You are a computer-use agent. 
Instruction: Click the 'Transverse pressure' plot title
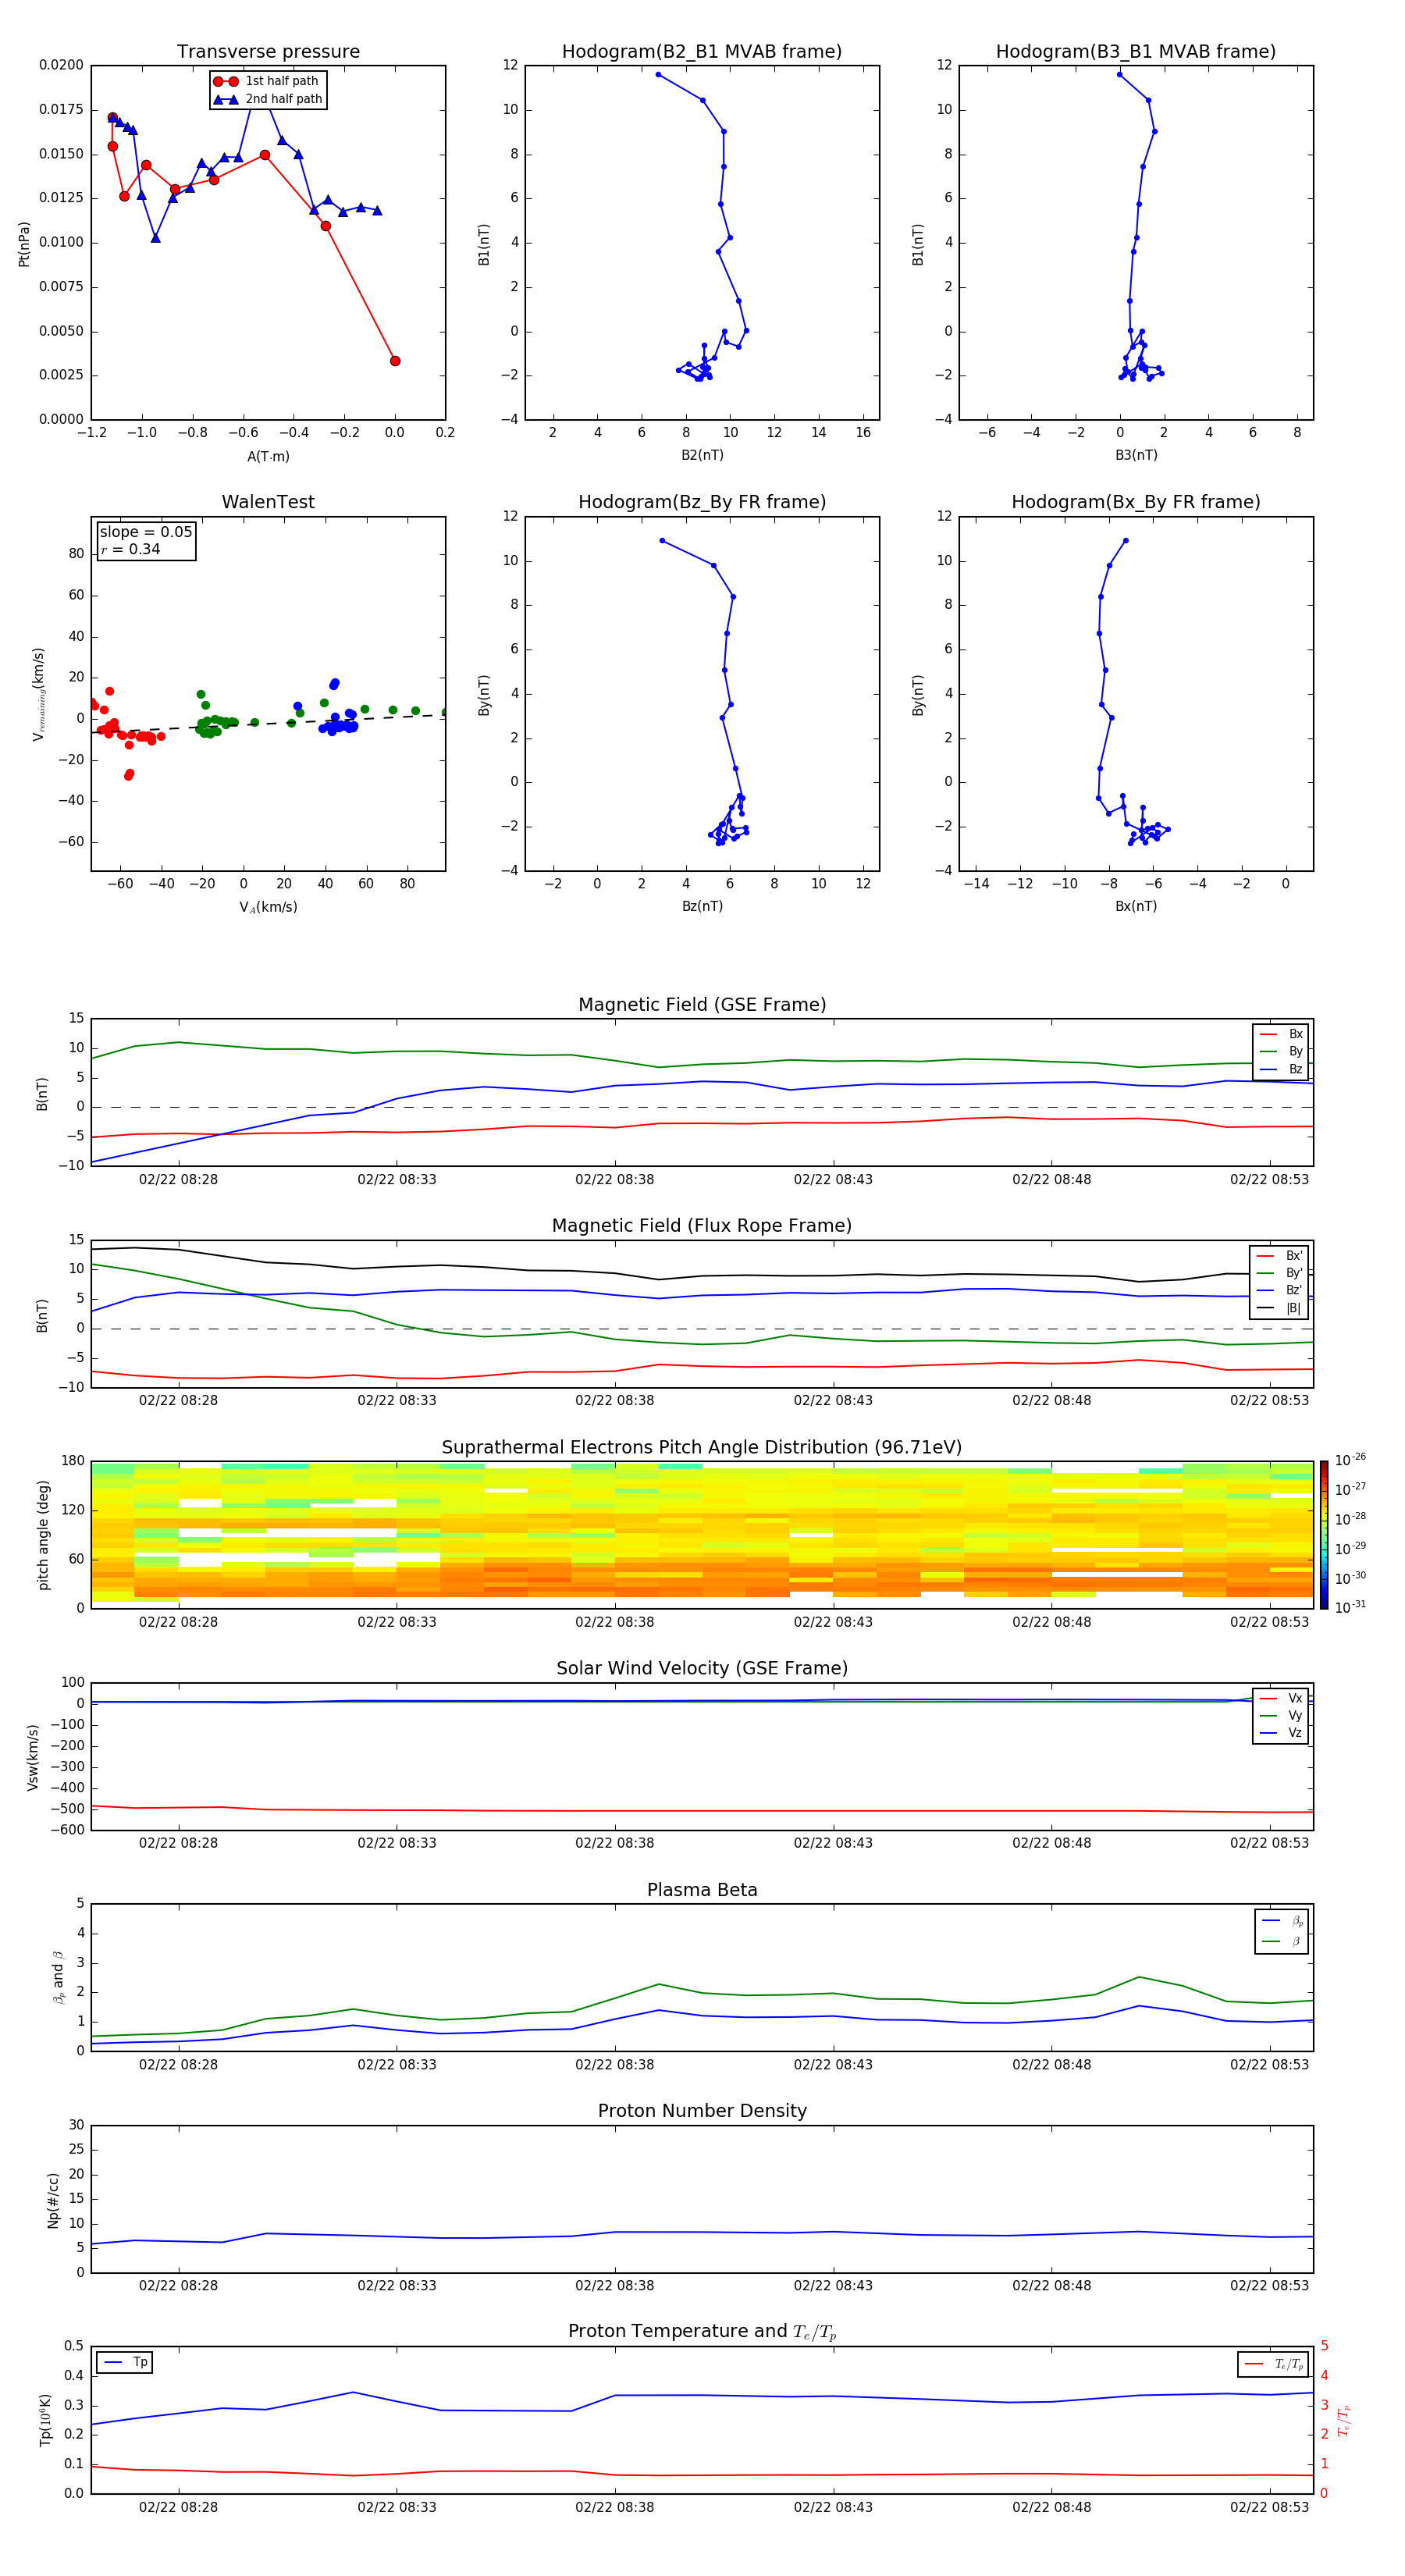coord(268,51)
